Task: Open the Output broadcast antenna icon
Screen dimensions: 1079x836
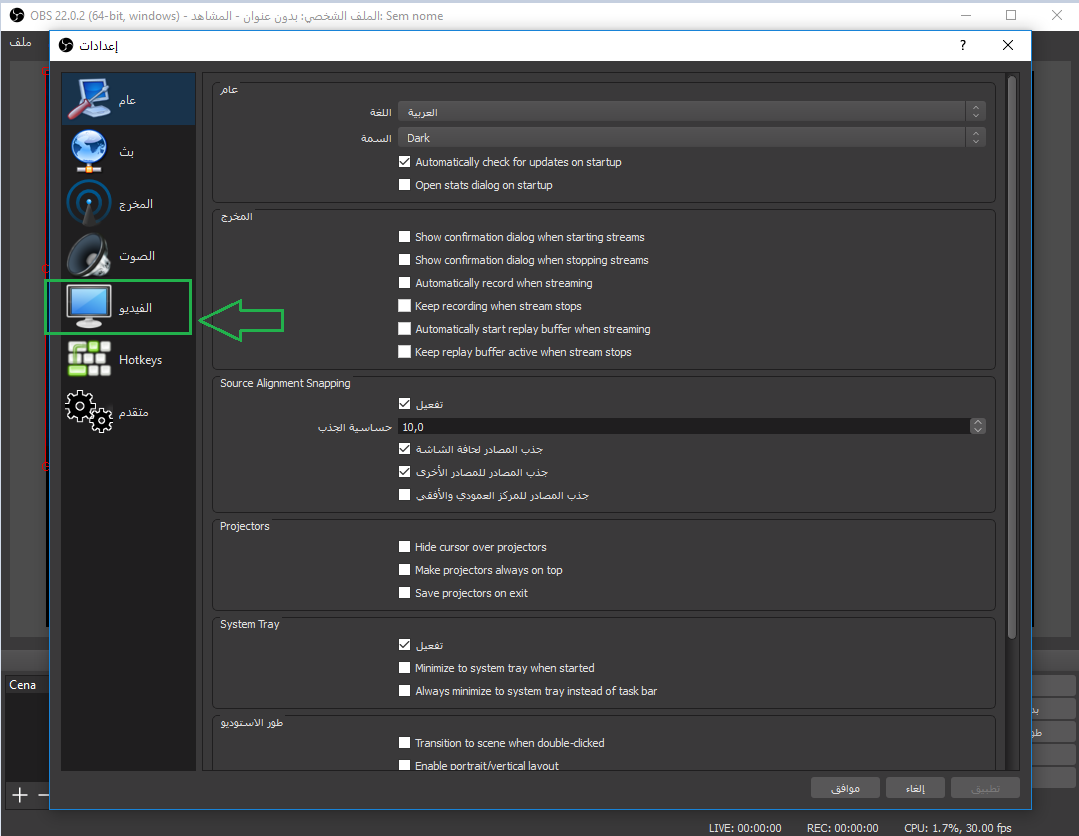Action: pos(88,203)
